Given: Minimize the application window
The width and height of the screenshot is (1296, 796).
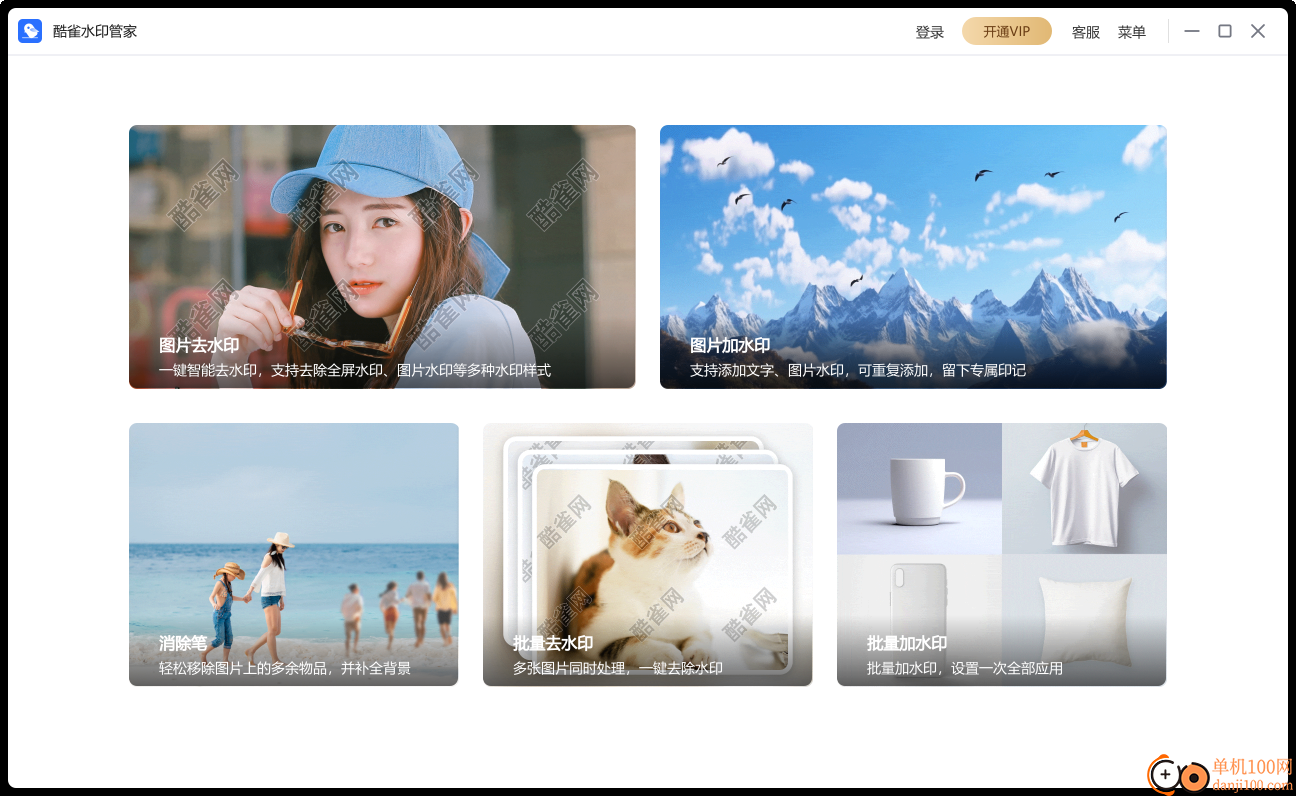Looking at the screenshot, I should pos(1192,31).
